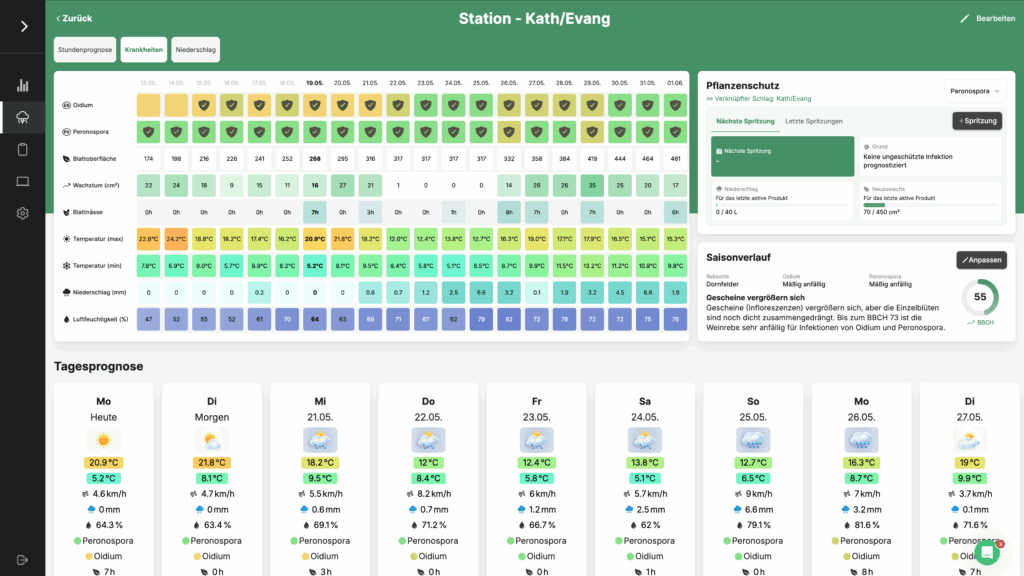Open the clipboard icon in sidebar
The width and height of the screenshot is (1024, 576).
point(22,149)
